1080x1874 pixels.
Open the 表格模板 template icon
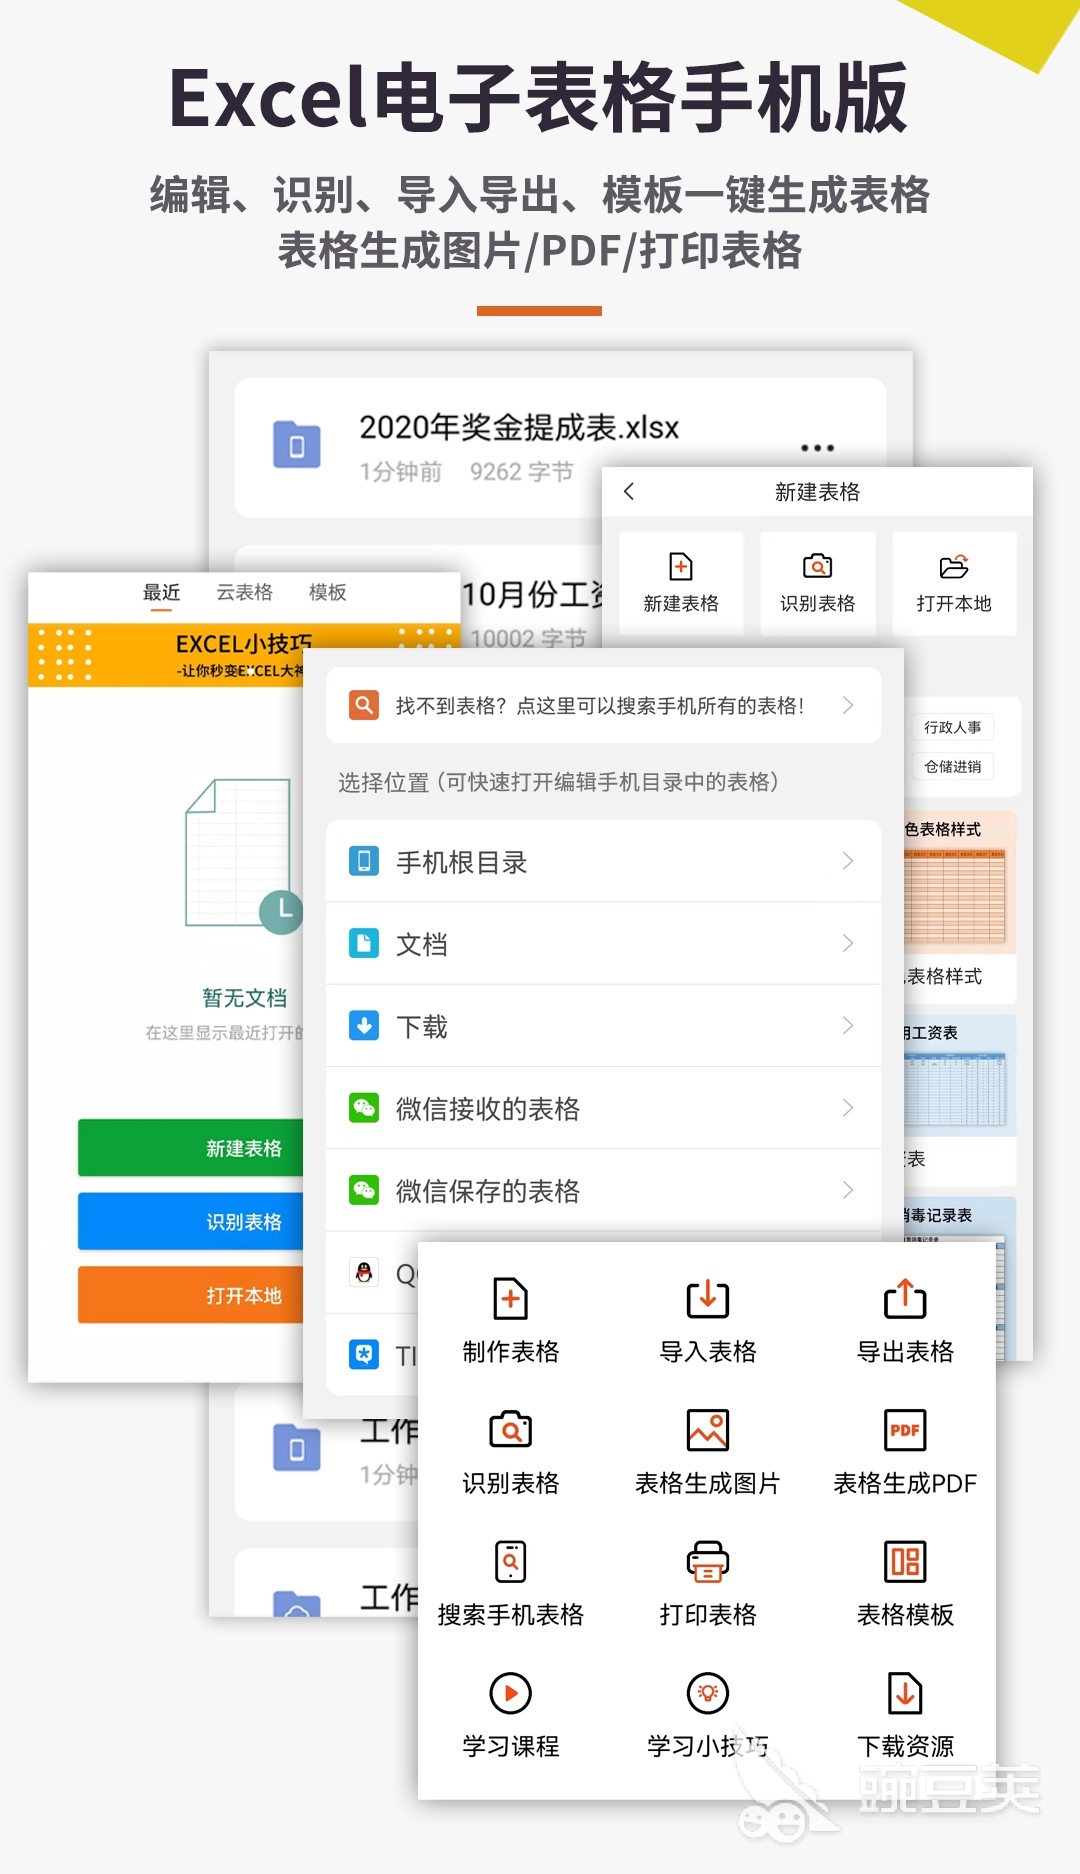click(x=905, y=1561)
